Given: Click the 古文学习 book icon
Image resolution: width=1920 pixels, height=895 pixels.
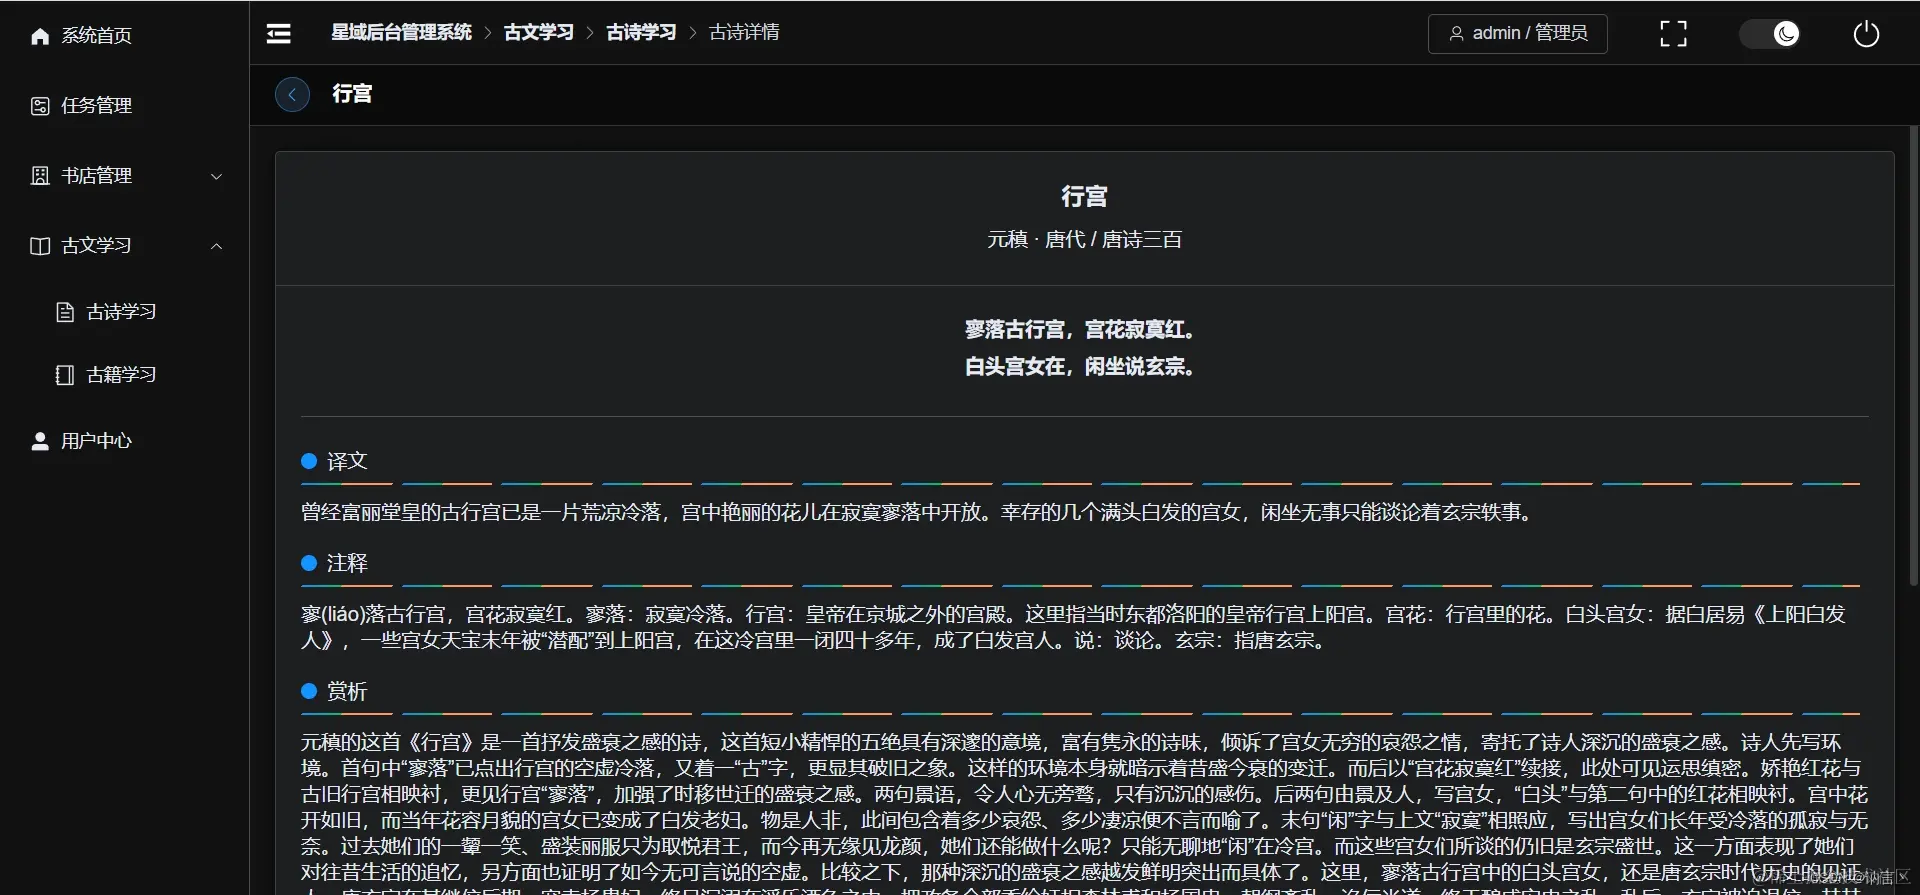Looking at the screenshot, I should tap(40, 246).
